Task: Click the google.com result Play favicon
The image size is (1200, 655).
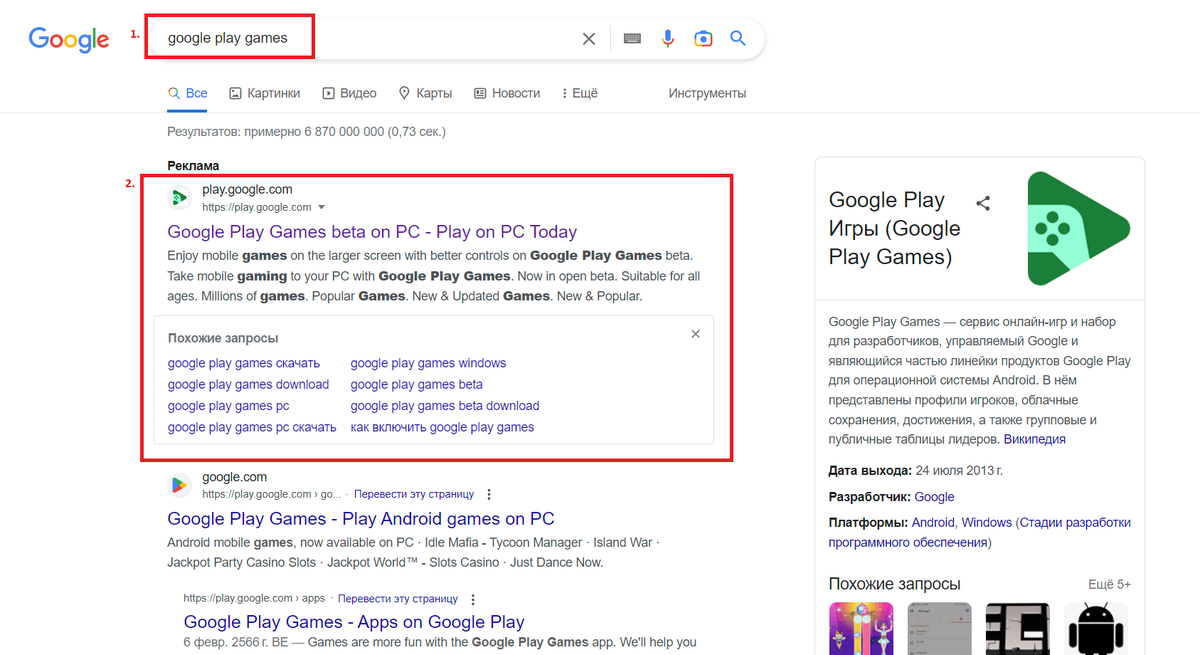Action: [179, 485]
